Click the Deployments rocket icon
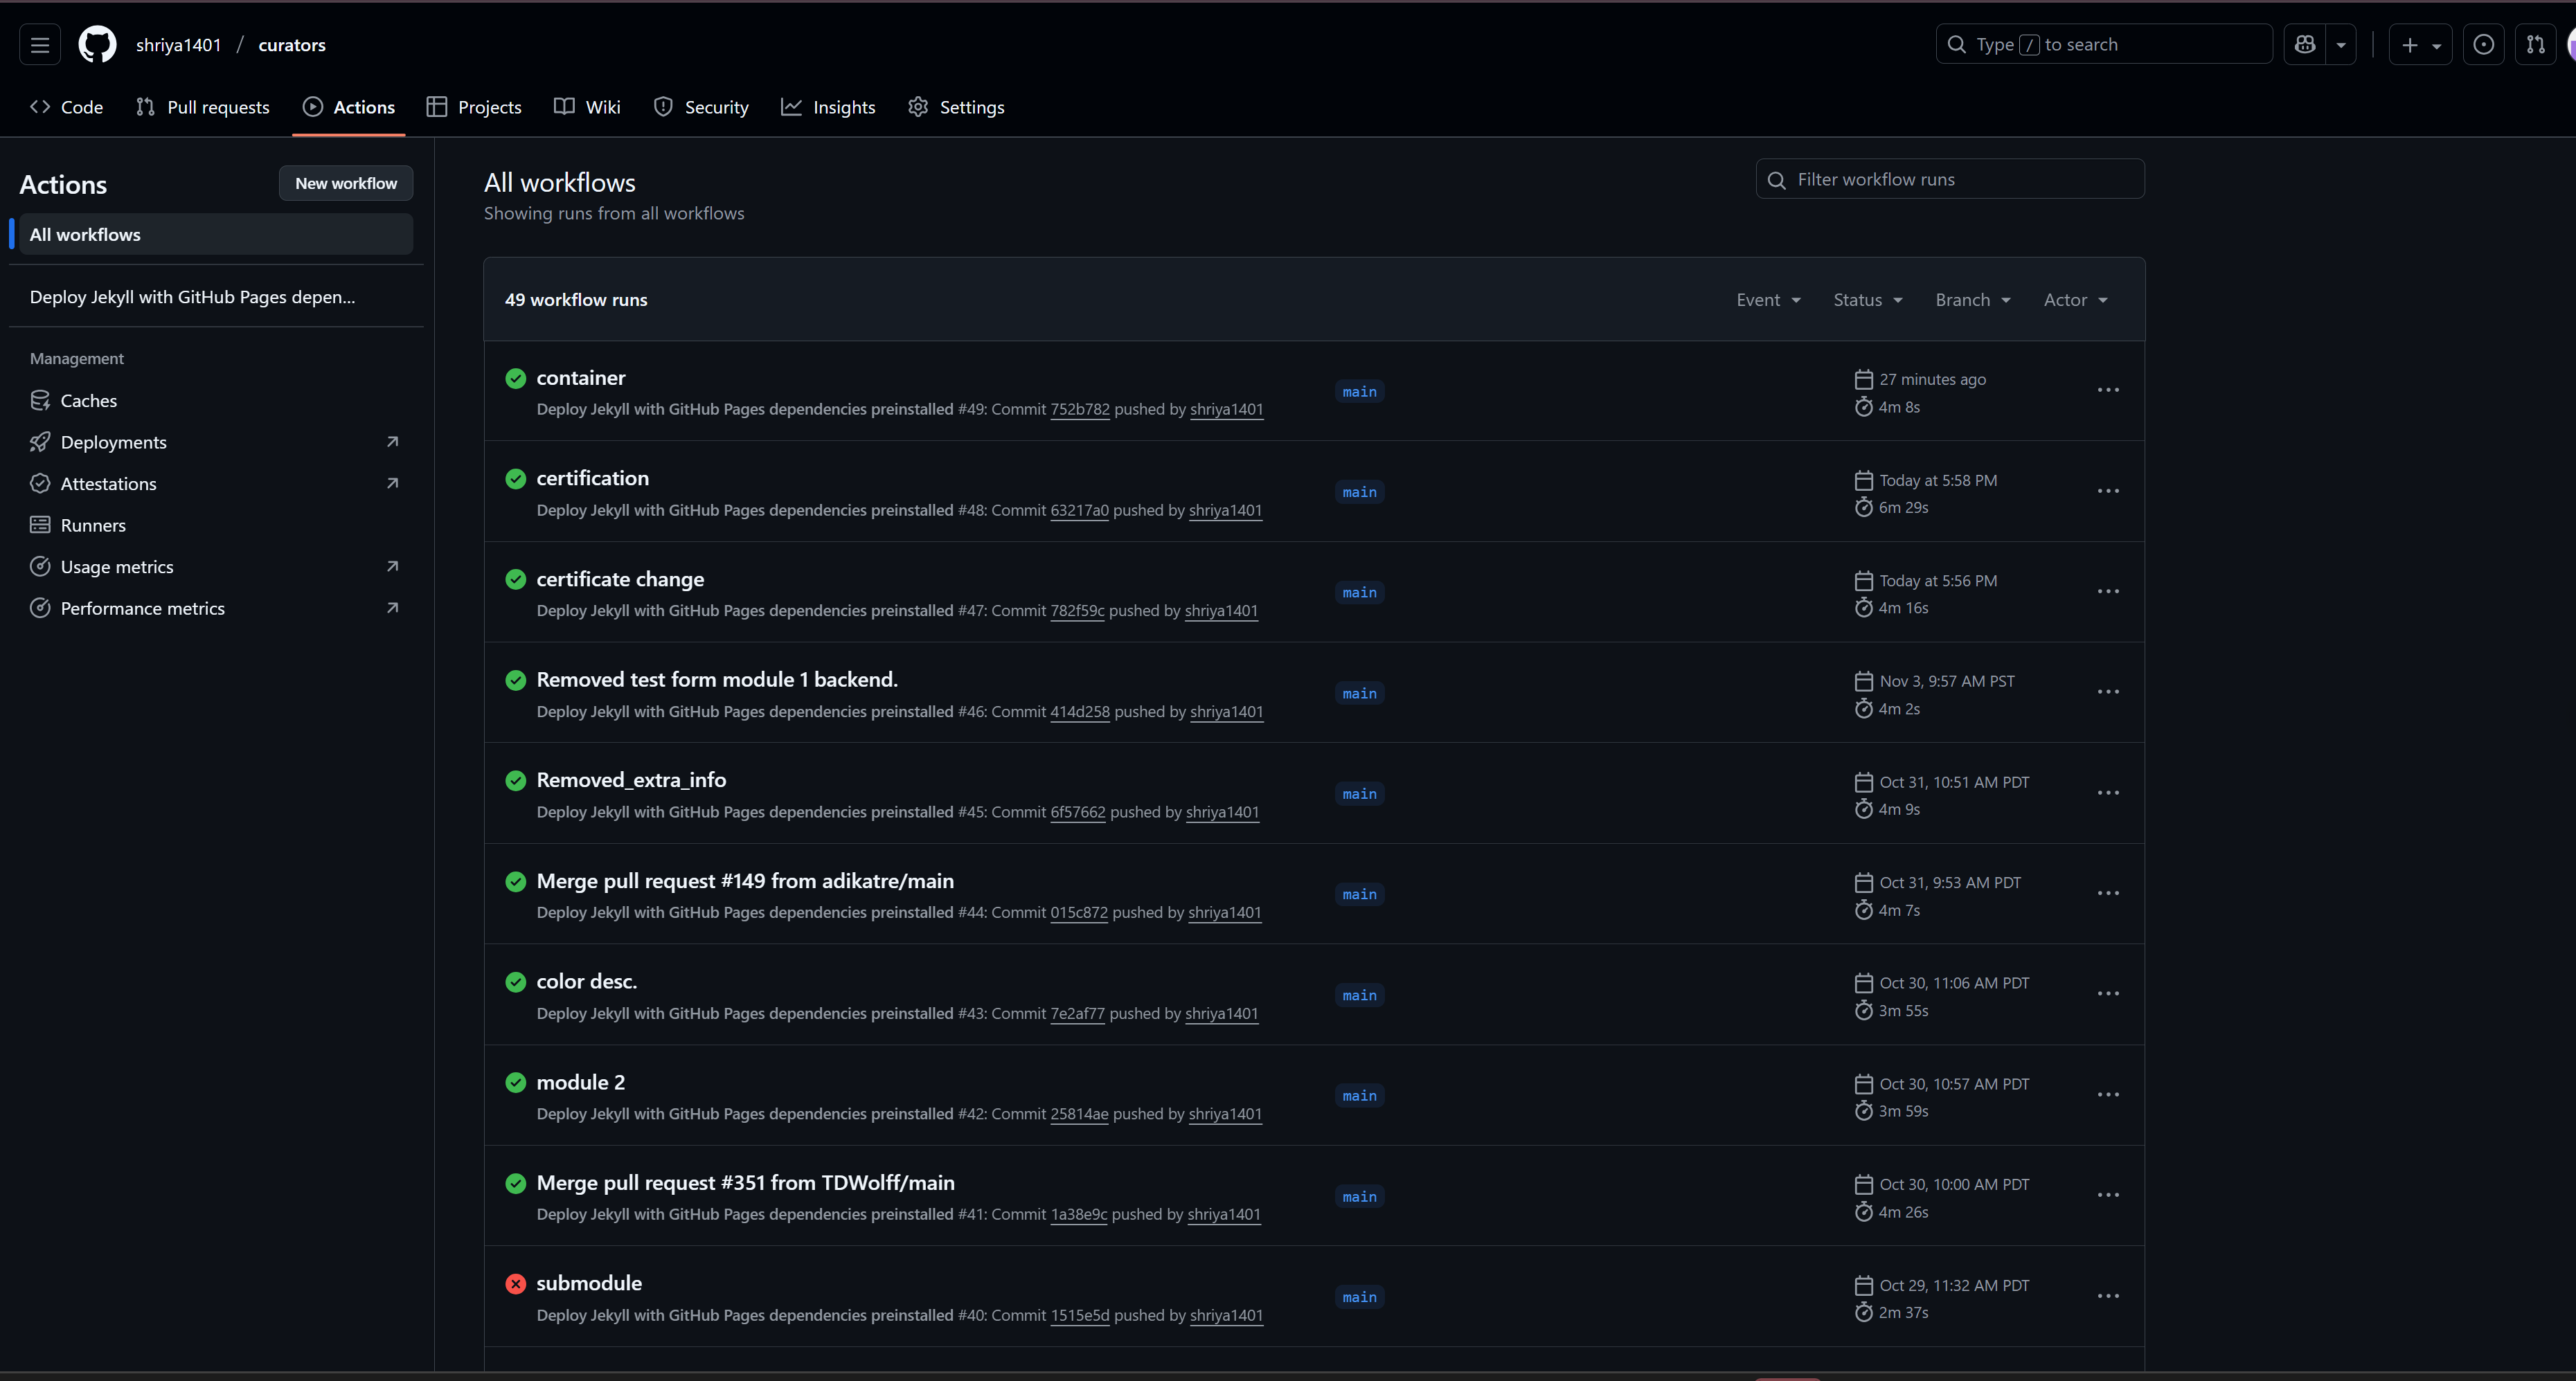The width and height of the screenshot is (2576, 1381). pyautogui.click(x=41, y=441)
